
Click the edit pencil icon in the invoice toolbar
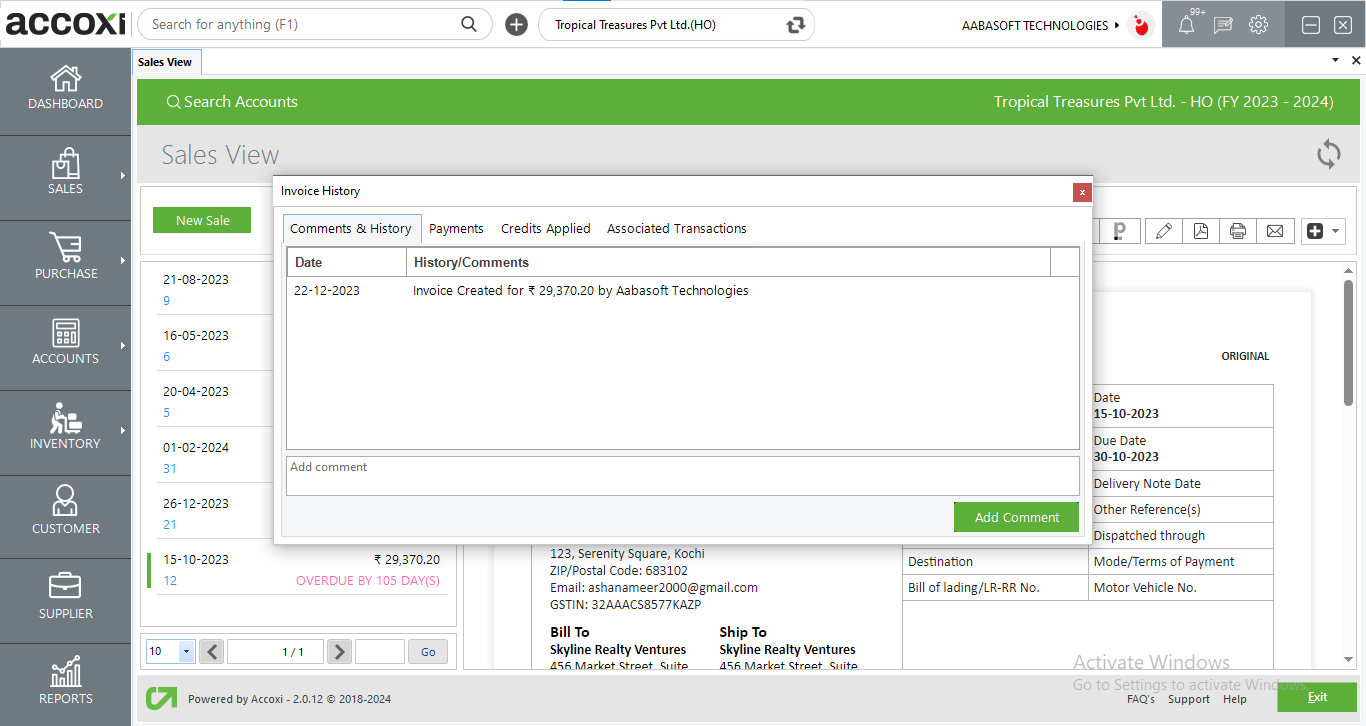tap(1163, 231)
